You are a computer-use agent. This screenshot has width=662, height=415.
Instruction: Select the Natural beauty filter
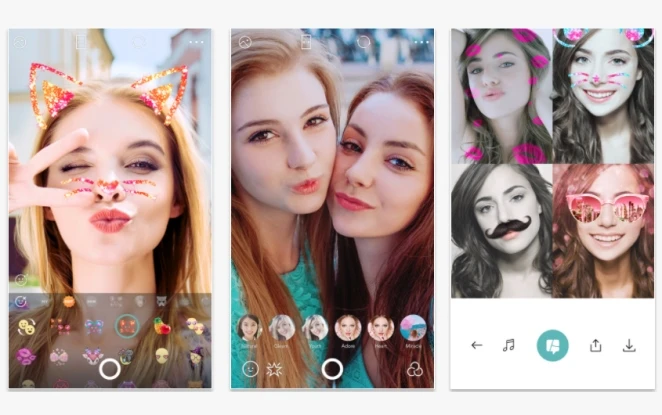pyautogui.click(x=249, y=327)
